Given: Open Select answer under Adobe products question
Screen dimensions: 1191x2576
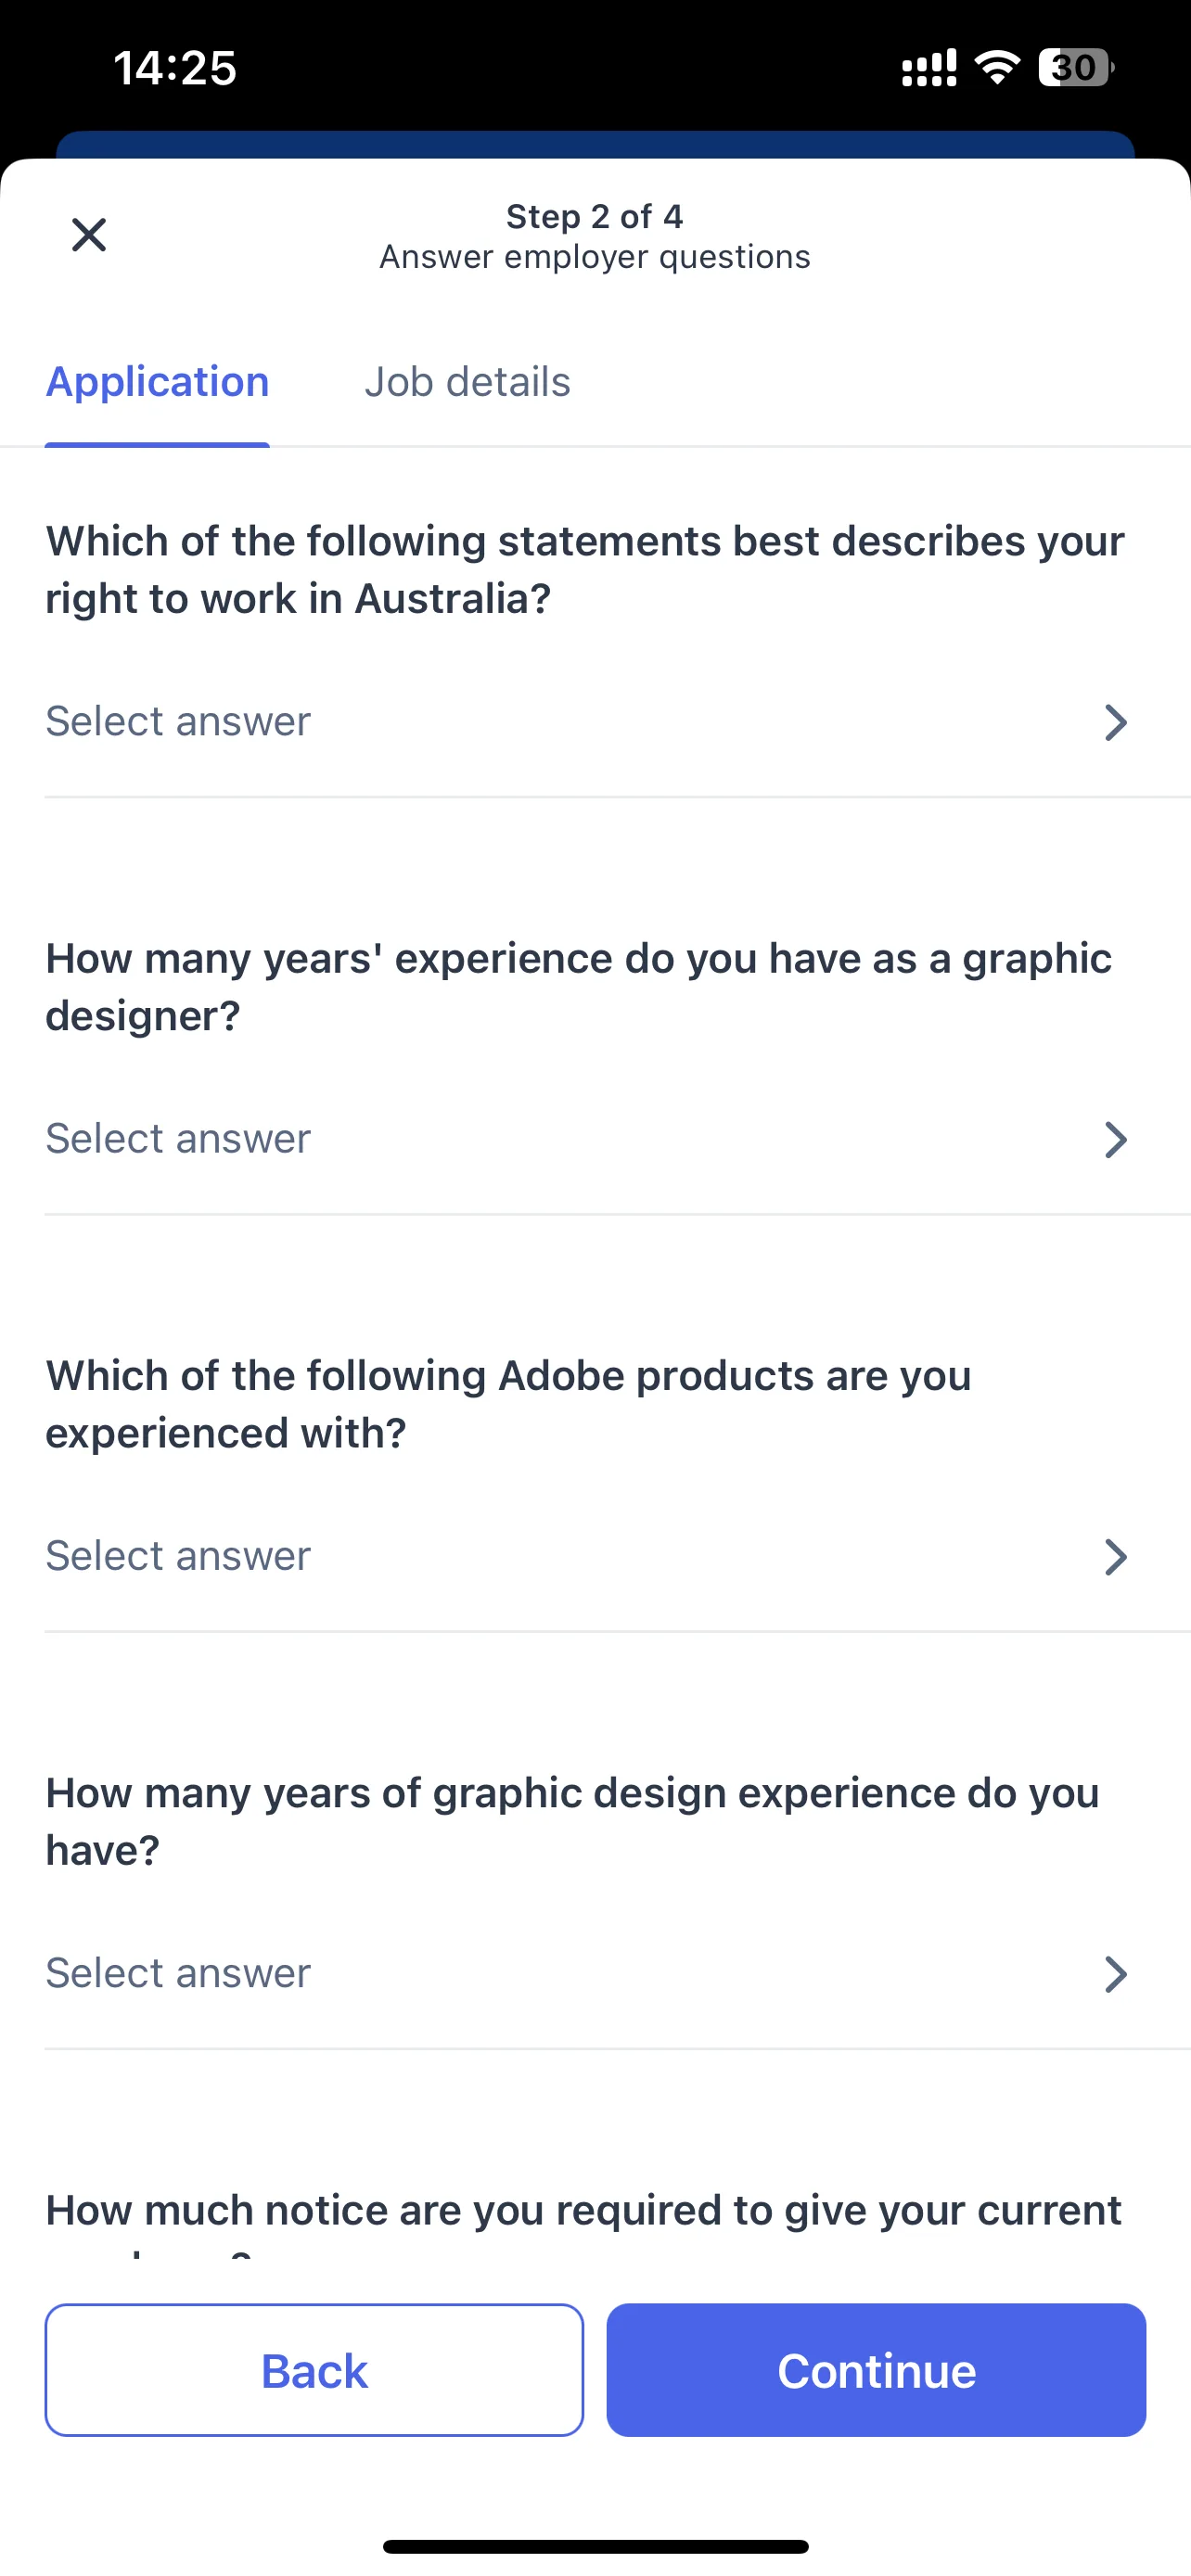Looking at the screenshot, I should 595,1556.
